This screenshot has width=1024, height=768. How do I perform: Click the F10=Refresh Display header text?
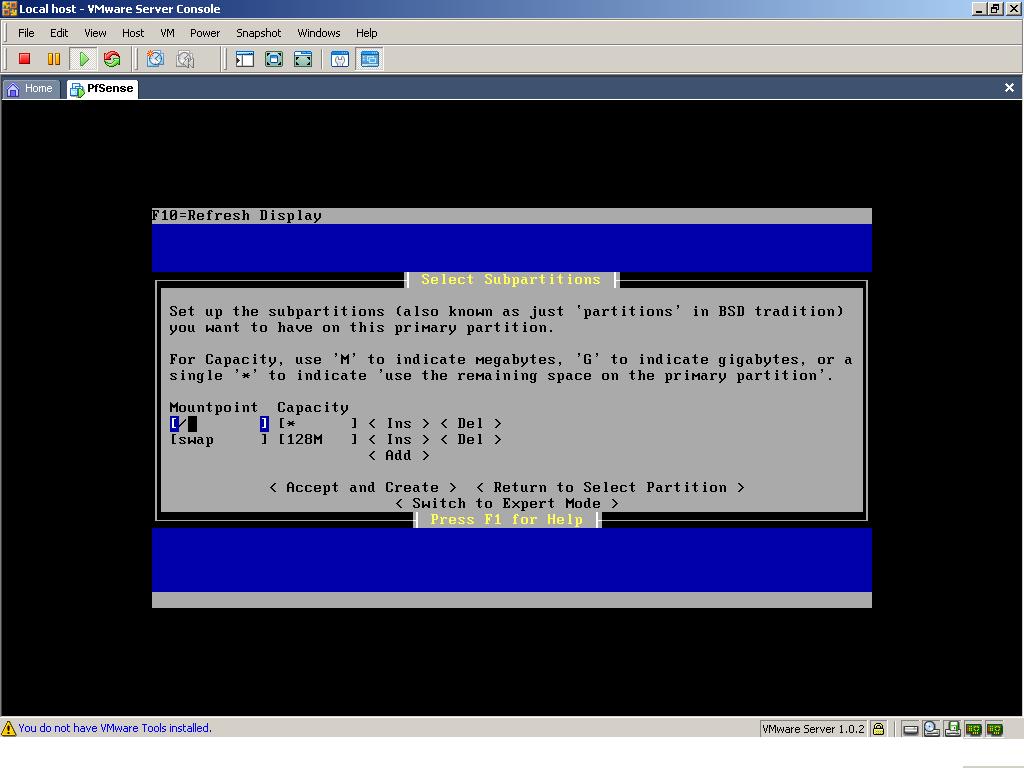point(236,216)
